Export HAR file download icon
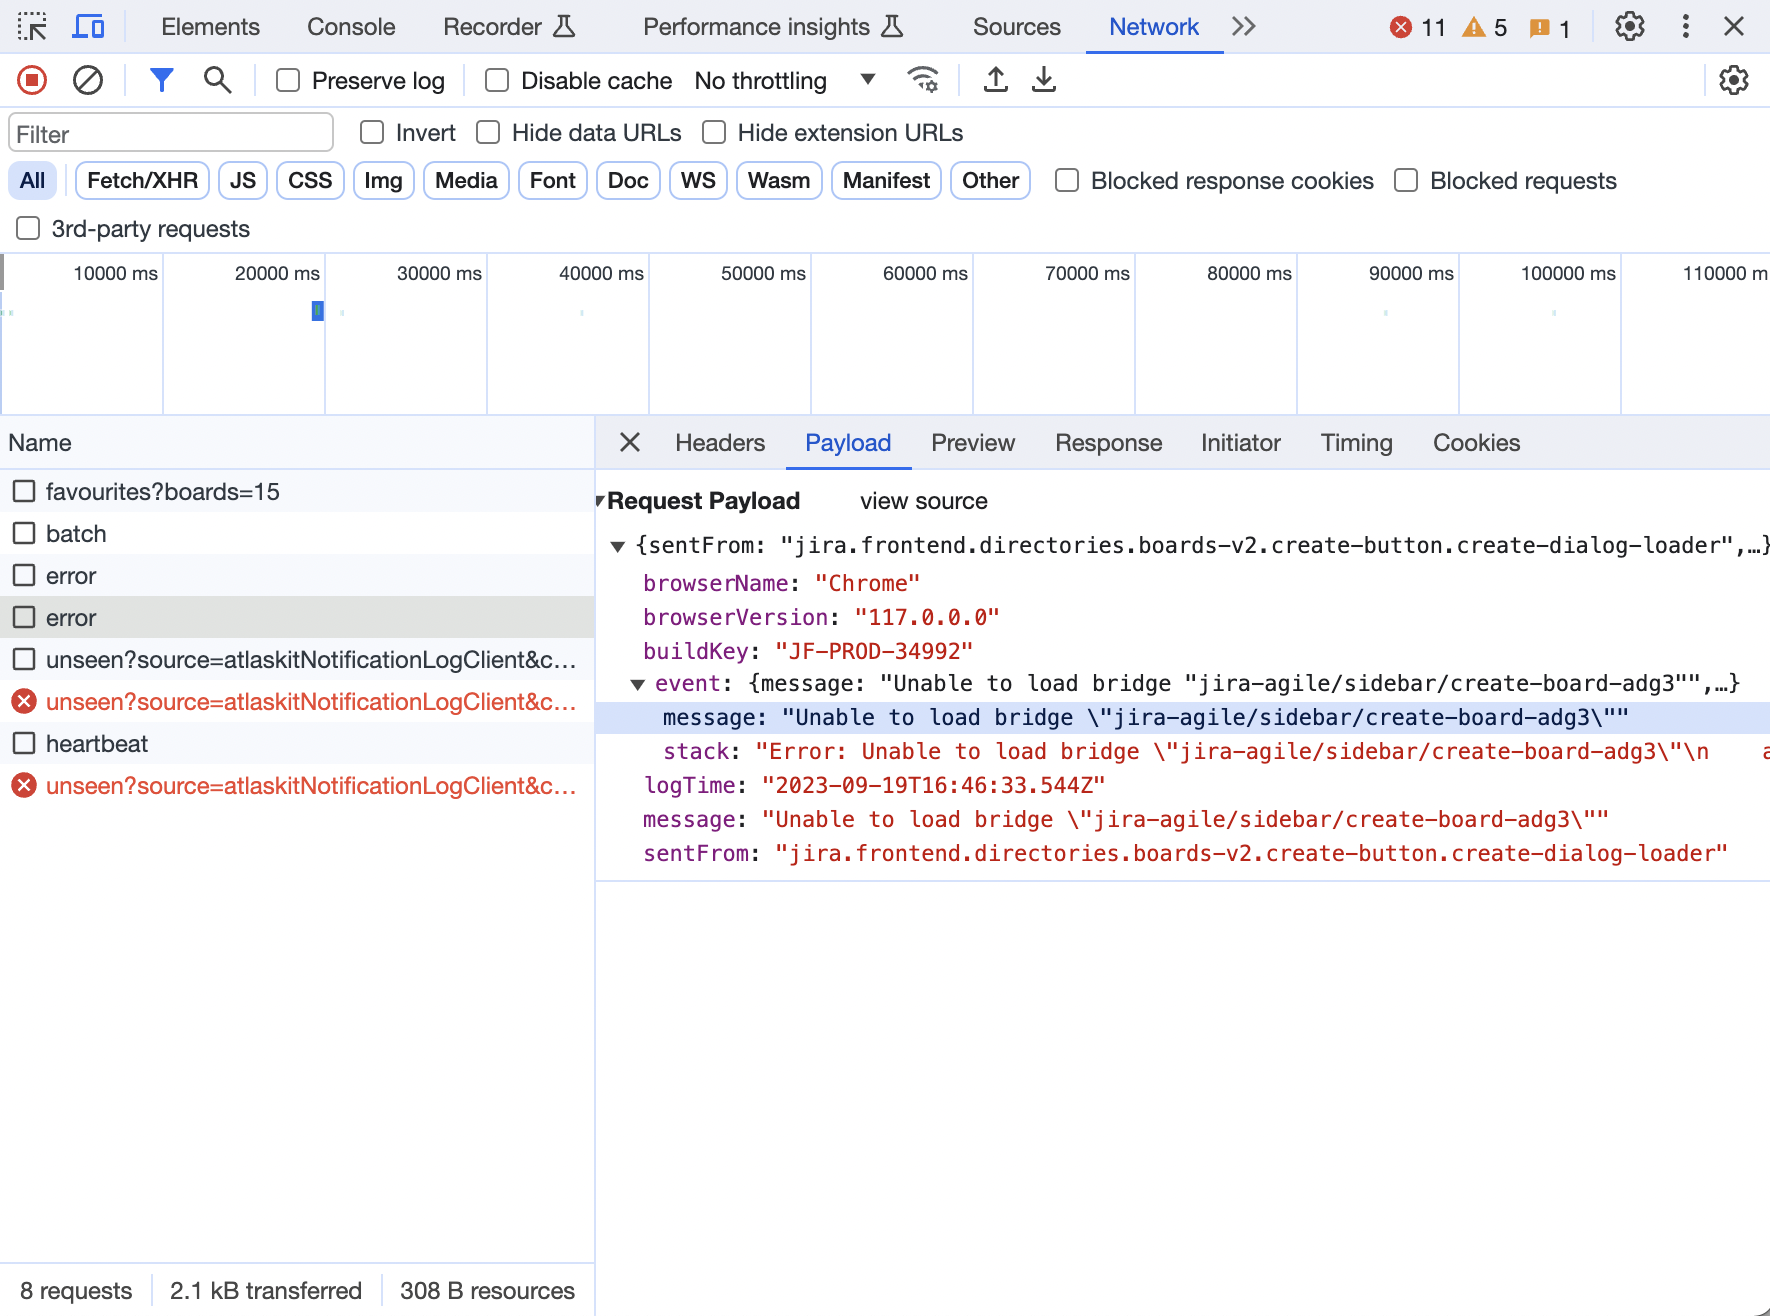Viewport: 1770px width, 1316px height. 1044,80
